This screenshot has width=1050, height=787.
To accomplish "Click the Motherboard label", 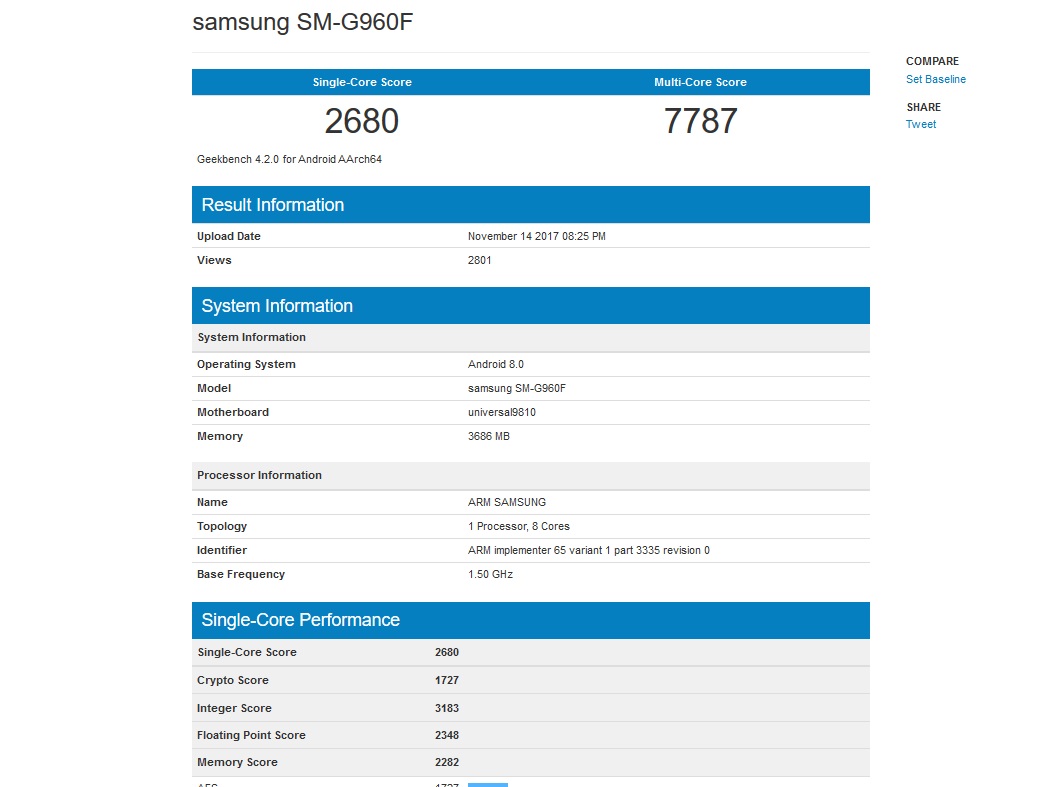I will point(233,413).
